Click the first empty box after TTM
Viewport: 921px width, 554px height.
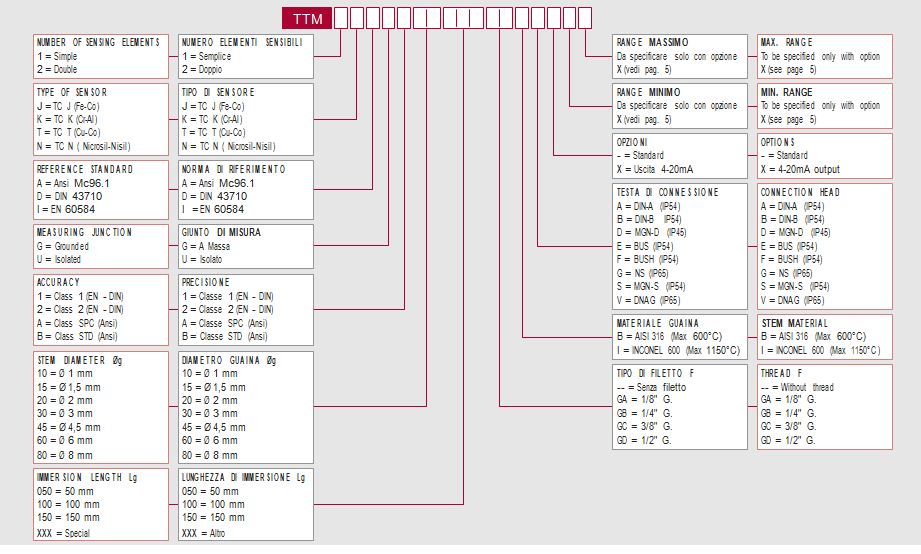341,17
